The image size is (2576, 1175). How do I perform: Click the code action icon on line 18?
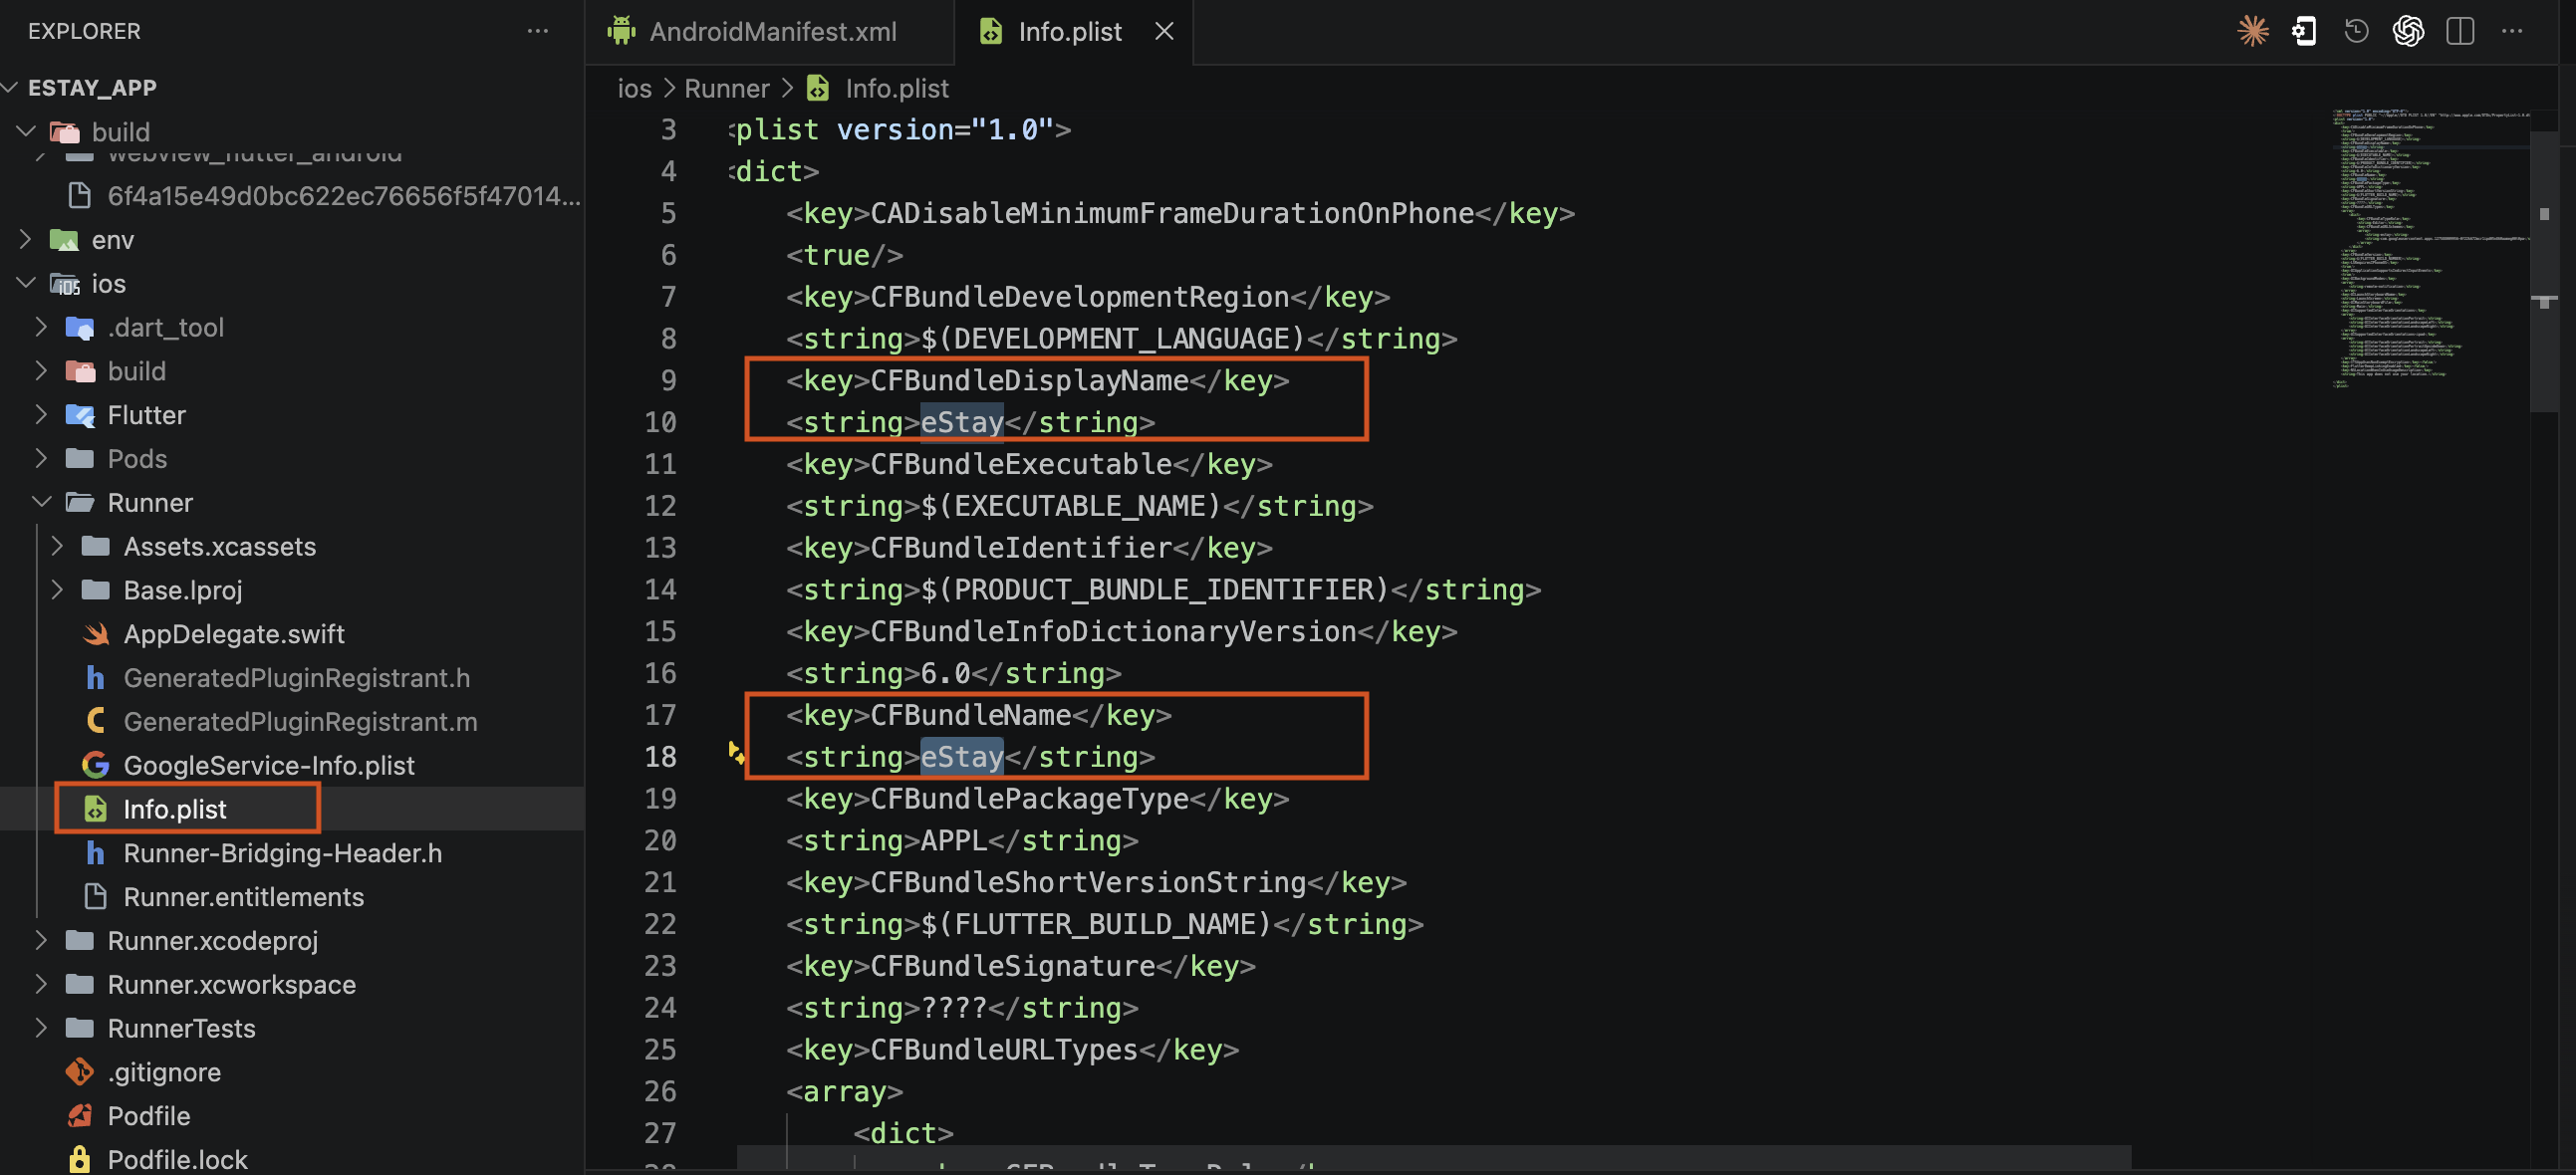pyautogui.click(x=736, y=753)
